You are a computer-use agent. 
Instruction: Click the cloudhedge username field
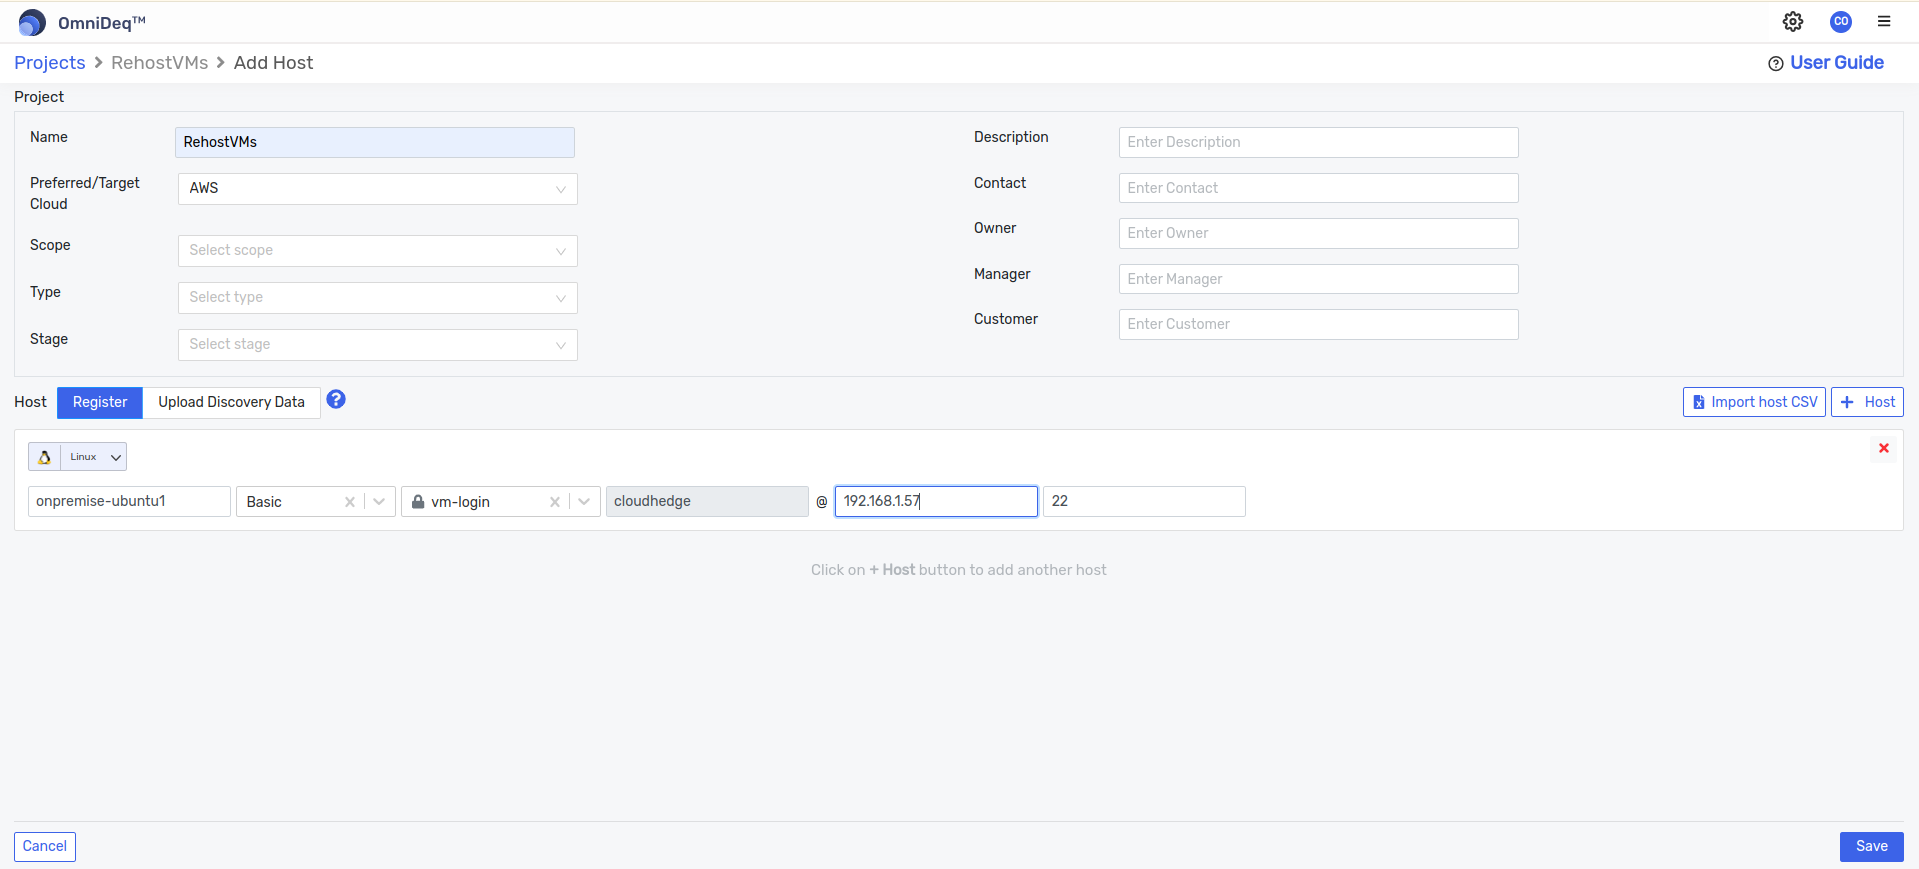[x=707, y=501]
